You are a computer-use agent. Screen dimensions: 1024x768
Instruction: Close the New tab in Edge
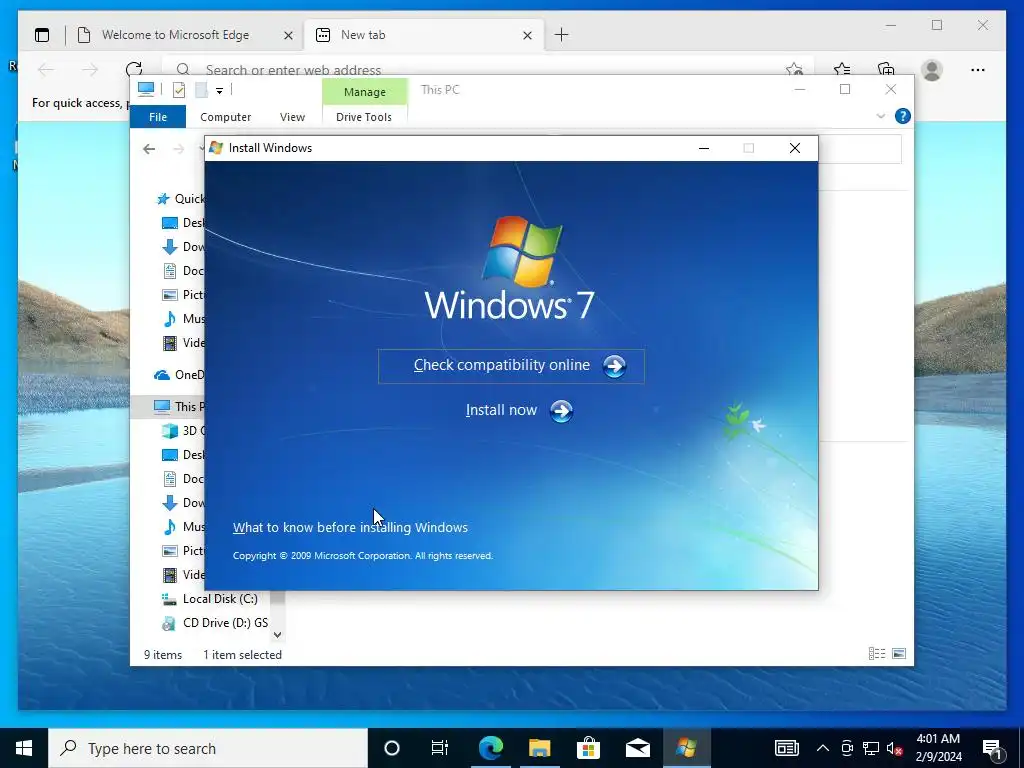pyautogui.click(x=528, y=36)
